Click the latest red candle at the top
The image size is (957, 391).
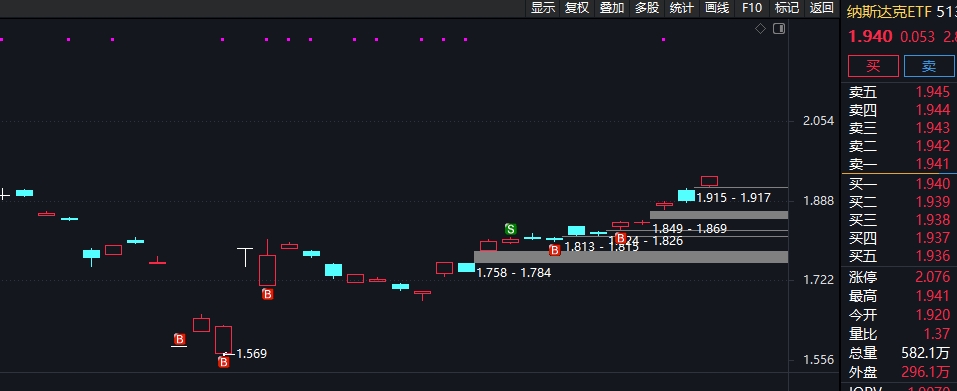pyautogui.click(x=709, y=181)
